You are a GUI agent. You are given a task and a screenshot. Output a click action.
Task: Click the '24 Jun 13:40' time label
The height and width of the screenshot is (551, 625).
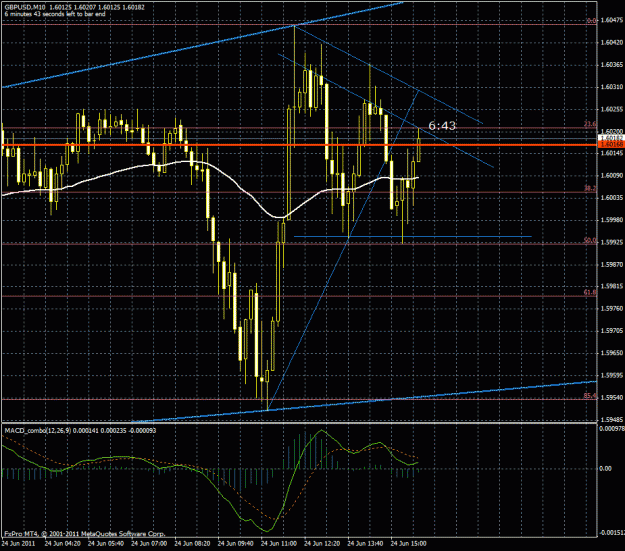(365, 543)
